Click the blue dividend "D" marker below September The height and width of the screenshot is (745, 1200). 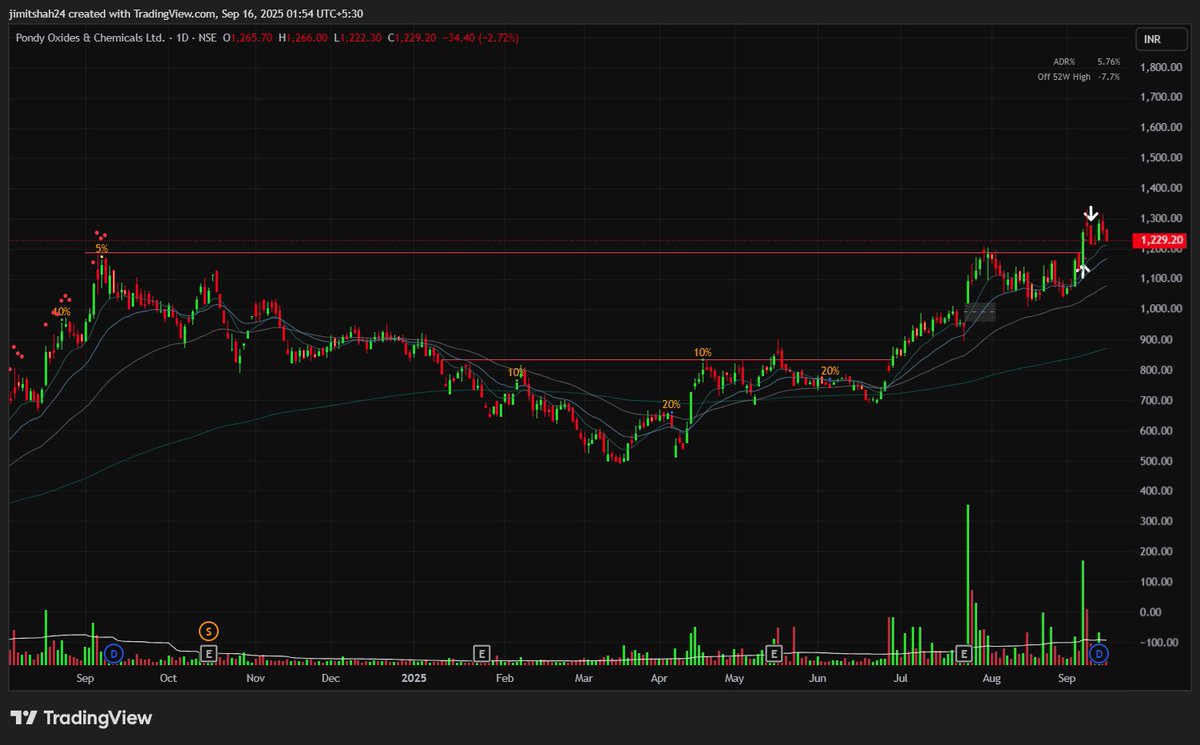[x=113, y=653]
